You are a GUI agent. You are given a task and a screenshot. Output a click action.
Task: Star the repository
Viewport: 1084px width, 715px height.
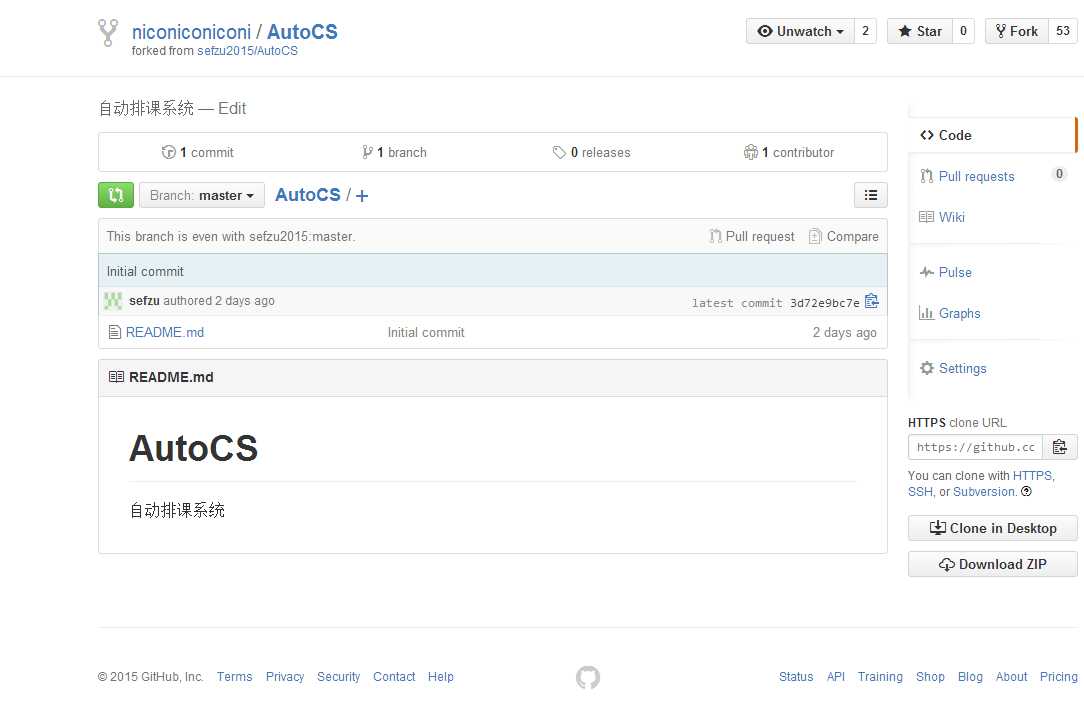(919, 31)
